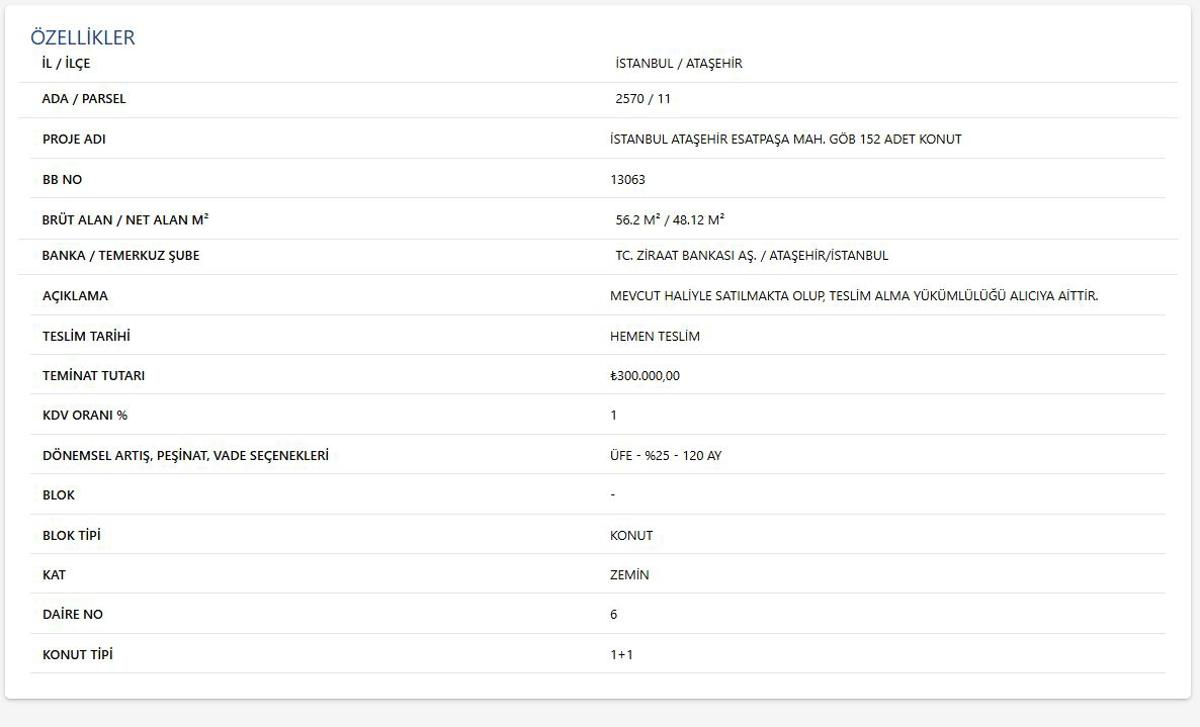Click the TEMİNAT TUTARI amount ₺300.000,00
1200x727 pixels.
click(x=644, y=376)
